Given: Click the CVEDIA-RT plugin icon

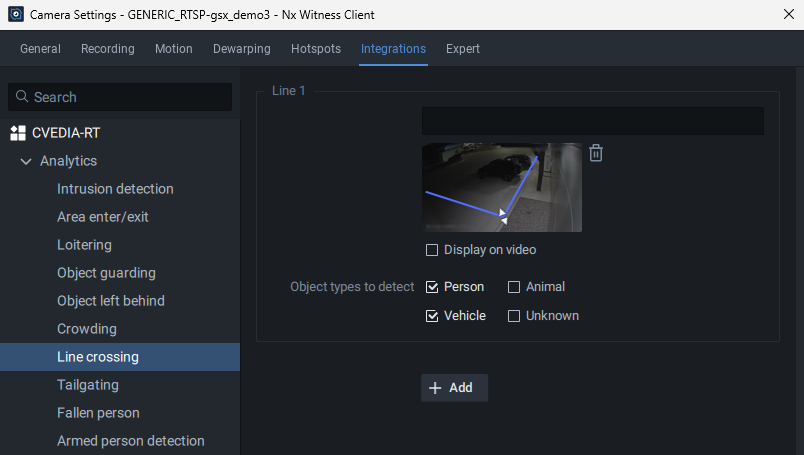Looking at the screenshot, I should pos(18,133).
